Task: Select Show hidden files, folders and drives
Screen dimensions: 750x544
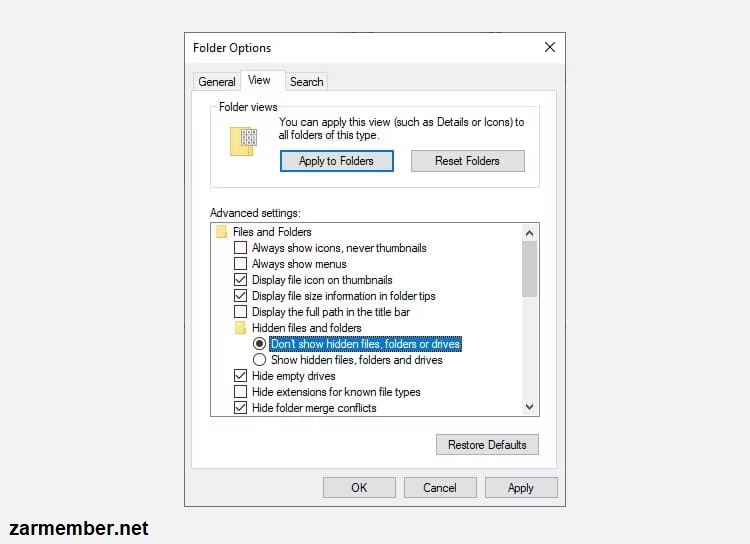Action: pos(259,360)
